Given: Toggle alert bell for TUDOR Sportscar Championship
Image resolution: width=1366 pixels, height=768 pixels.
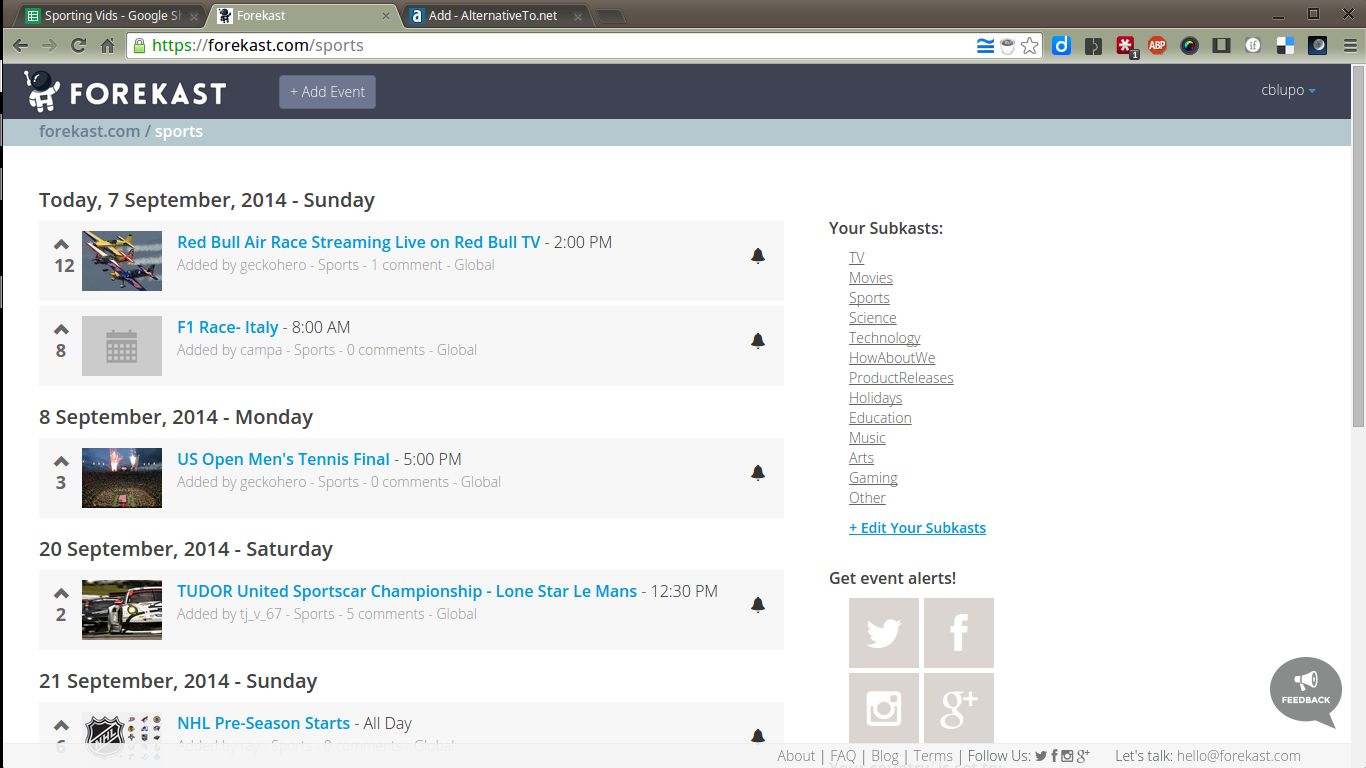Looking at the screenshot, I should 758,605.
